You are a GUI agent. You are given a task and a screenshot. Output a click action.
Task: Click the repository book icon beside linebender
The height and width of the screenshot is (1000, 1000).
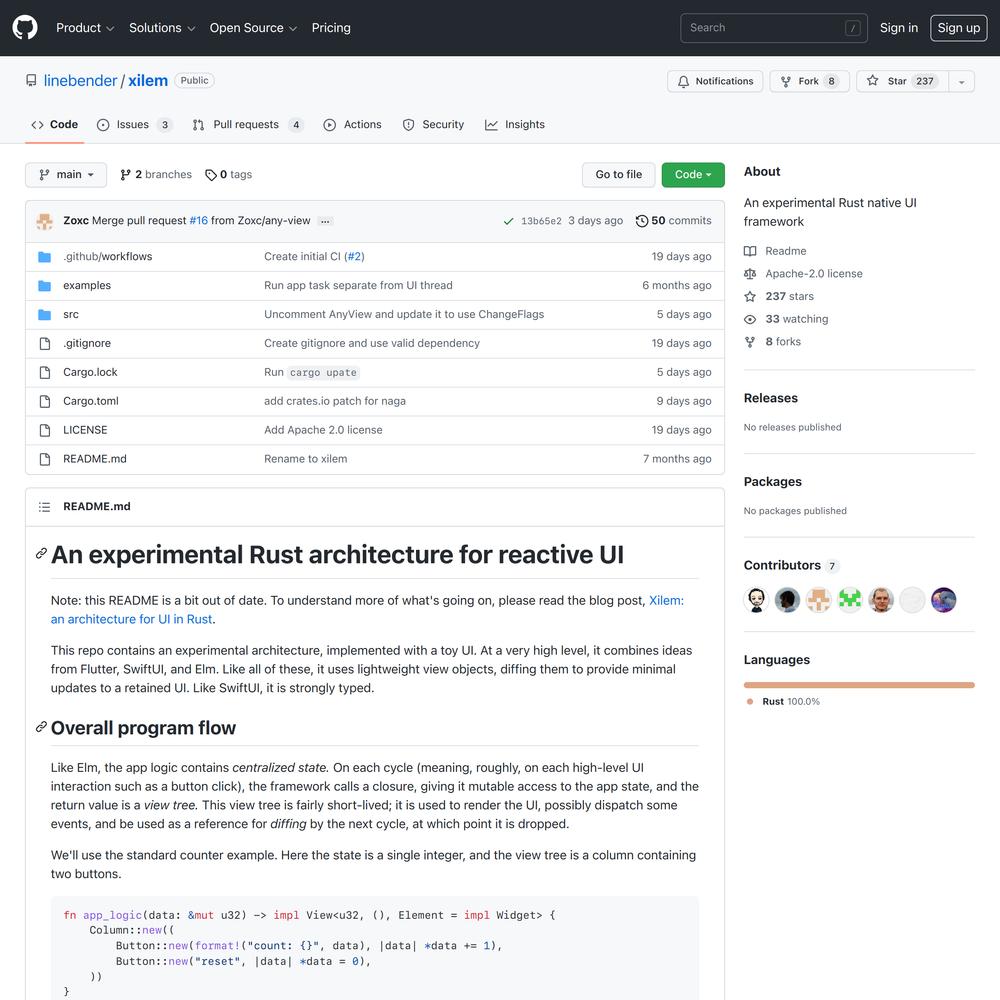31,80
